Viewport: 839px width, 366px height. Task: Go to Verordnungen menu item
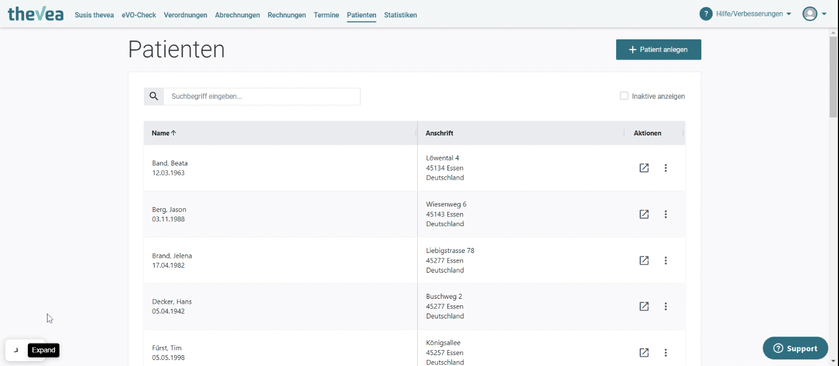[x=185, y=15]
